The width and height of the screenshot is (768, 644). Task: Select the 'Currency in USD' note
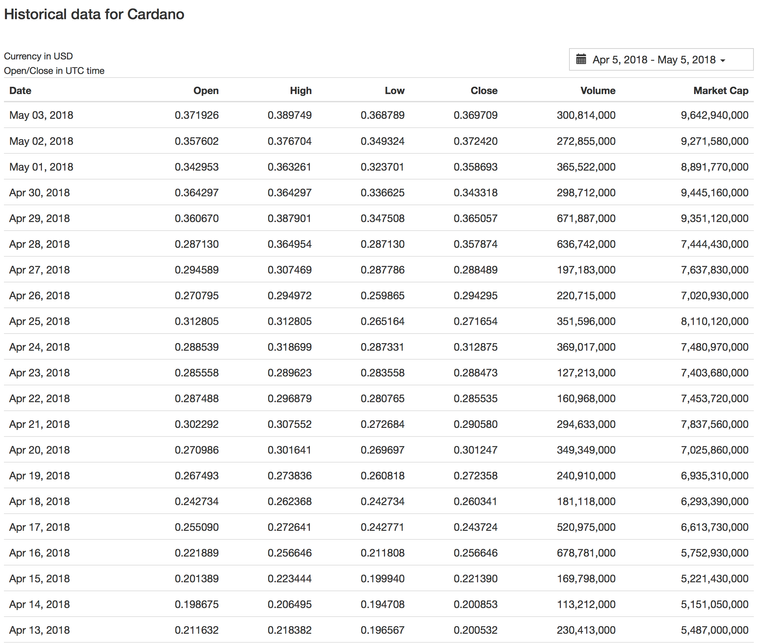pyautogui.click(x=38, y=56)
